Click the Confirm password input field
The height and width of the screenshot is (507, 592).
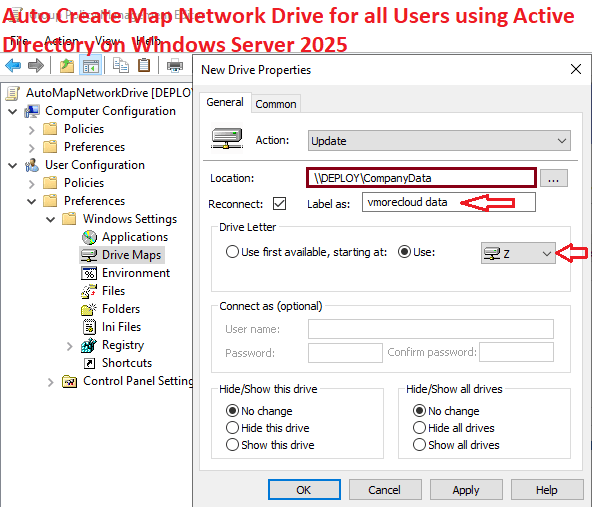pos(516,352)
